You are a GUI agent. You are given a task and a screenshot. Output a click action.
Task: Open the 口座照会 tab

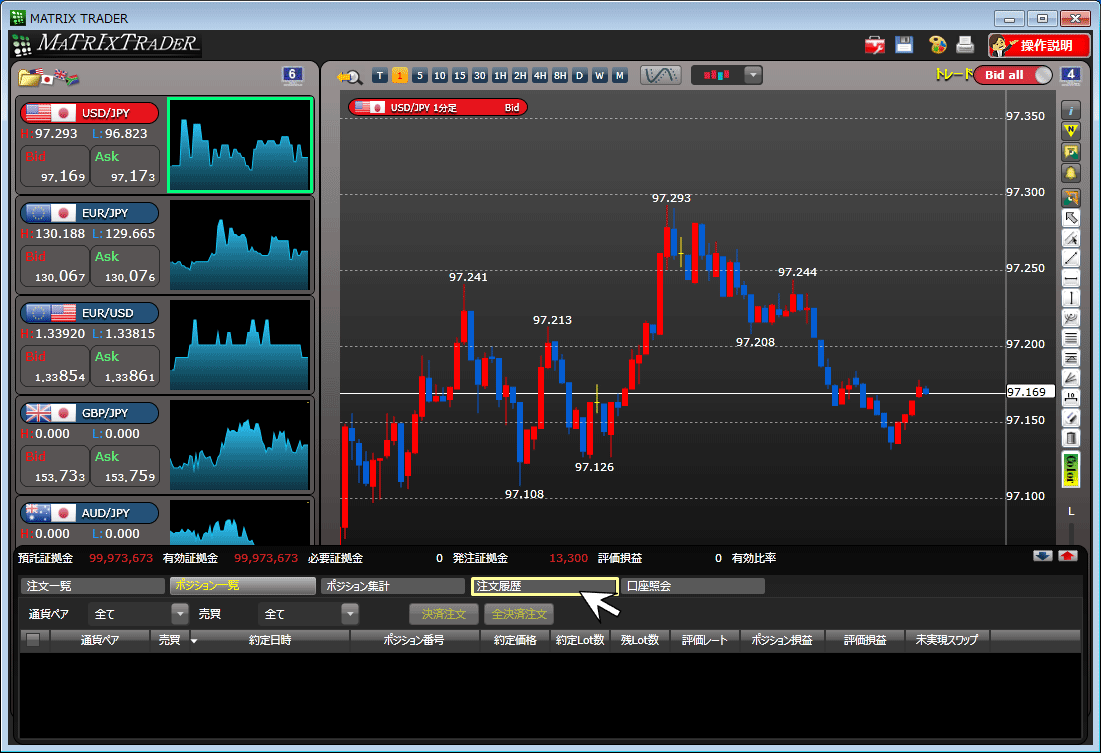click(x=693, y=586)
